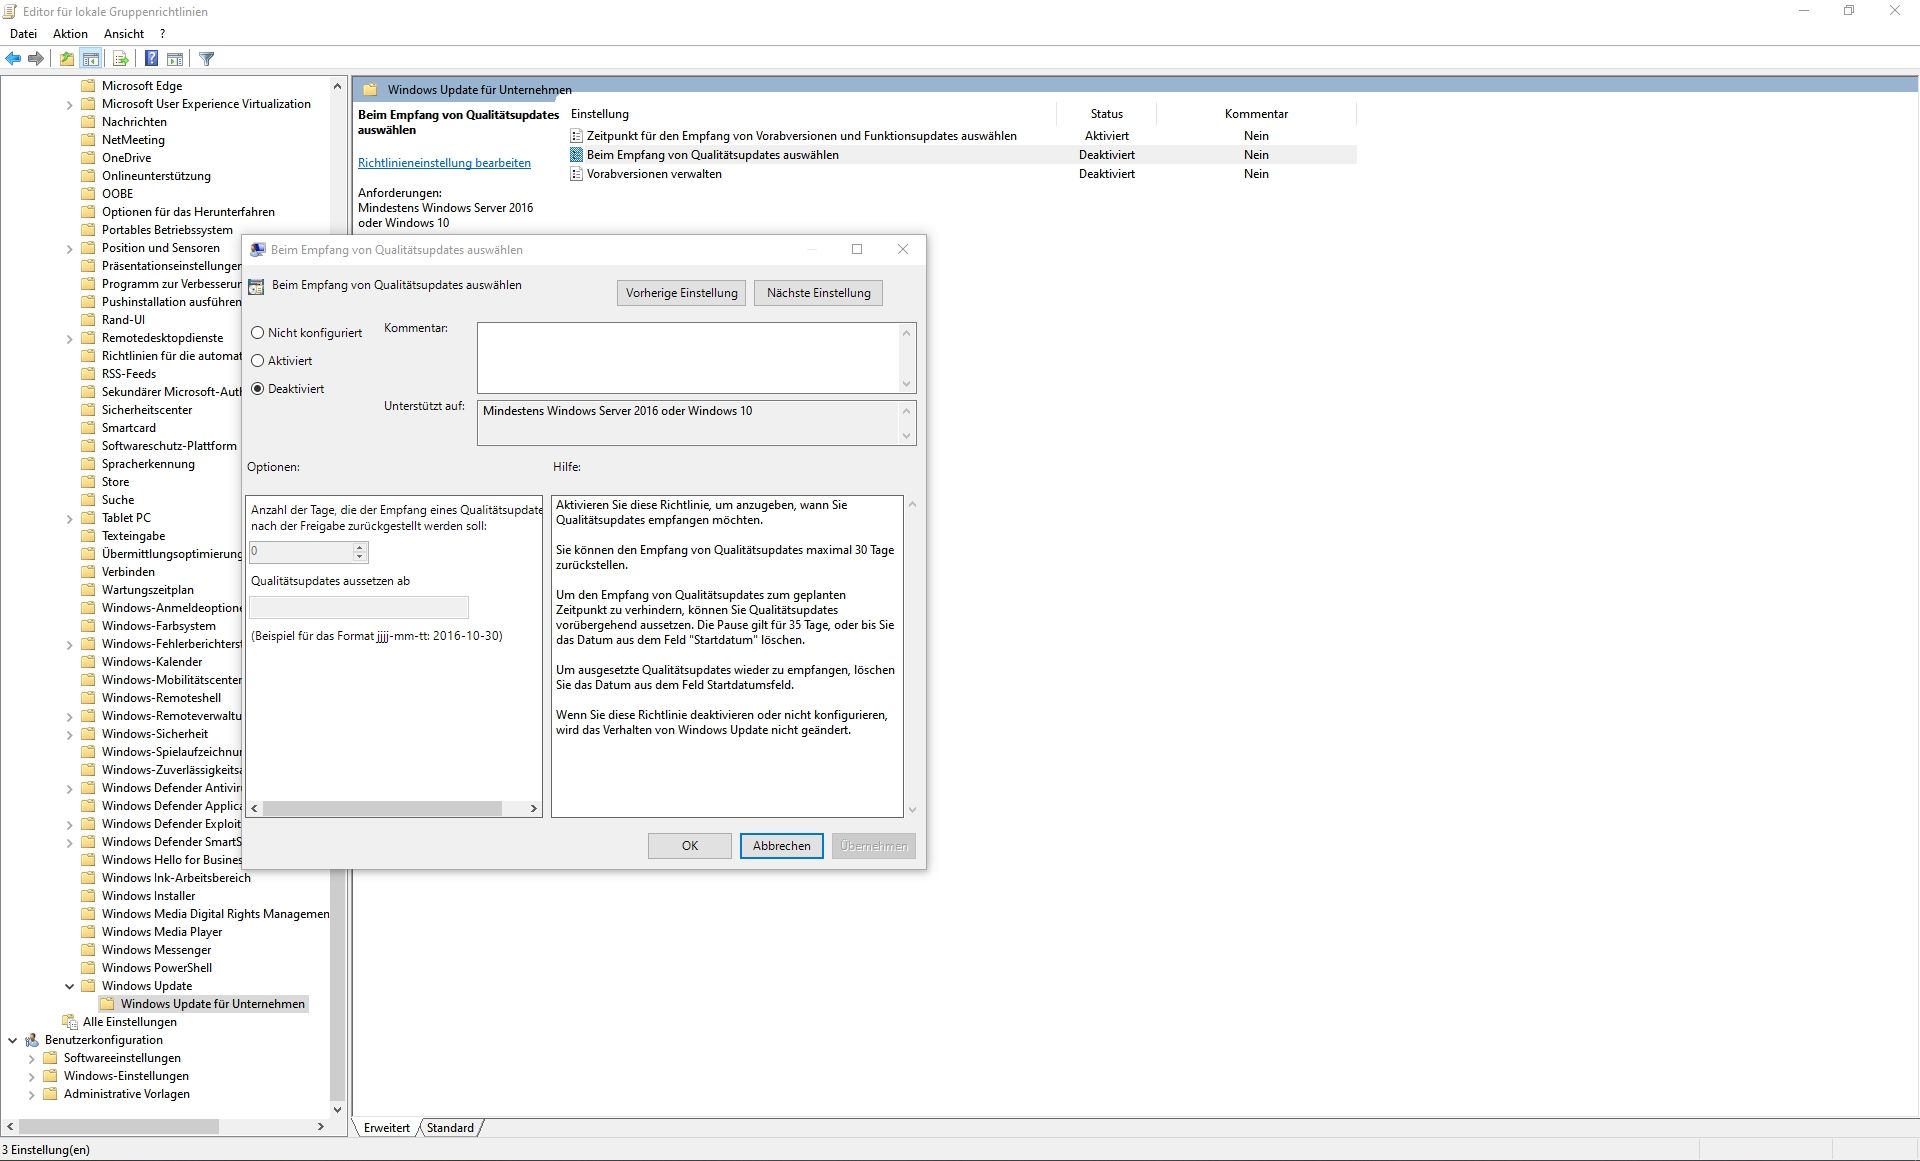The width and height of the screenshot is (1920, 1161).
Task: Click the dialog title bar policy icon
Action: pyautogui.click(x=257, y=250)
